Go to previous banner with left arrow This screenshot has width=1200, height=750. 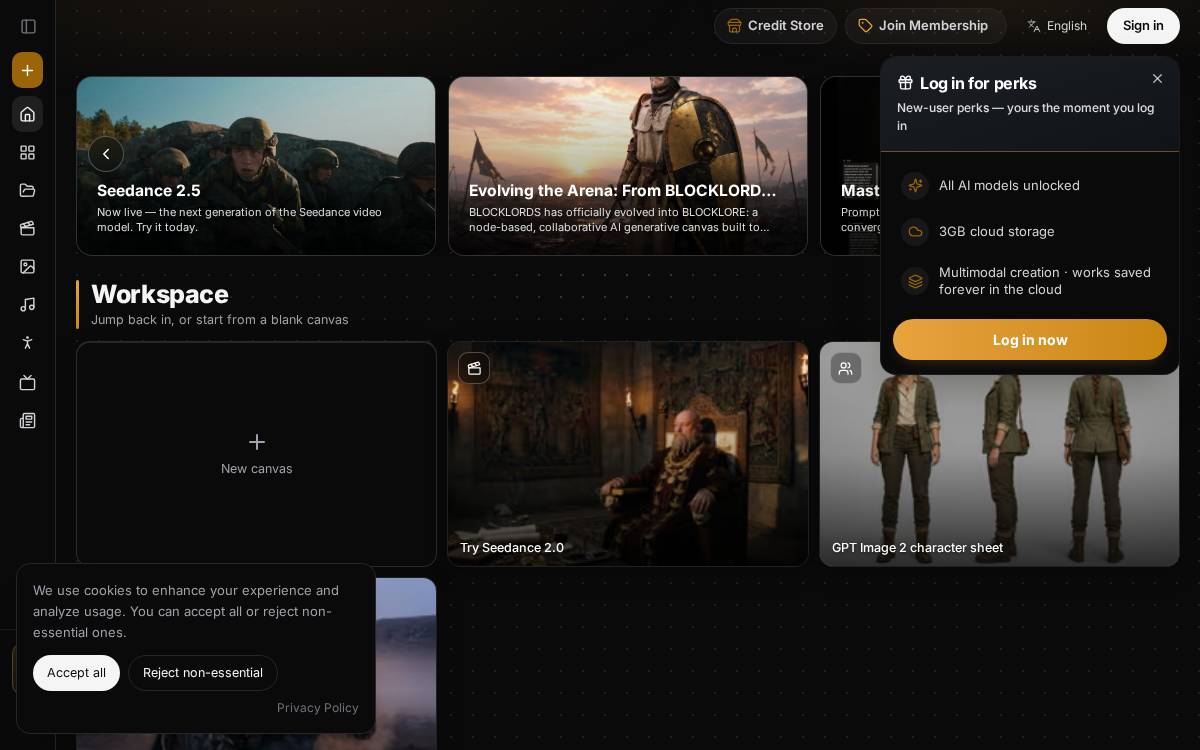click(x=106, y=154)
